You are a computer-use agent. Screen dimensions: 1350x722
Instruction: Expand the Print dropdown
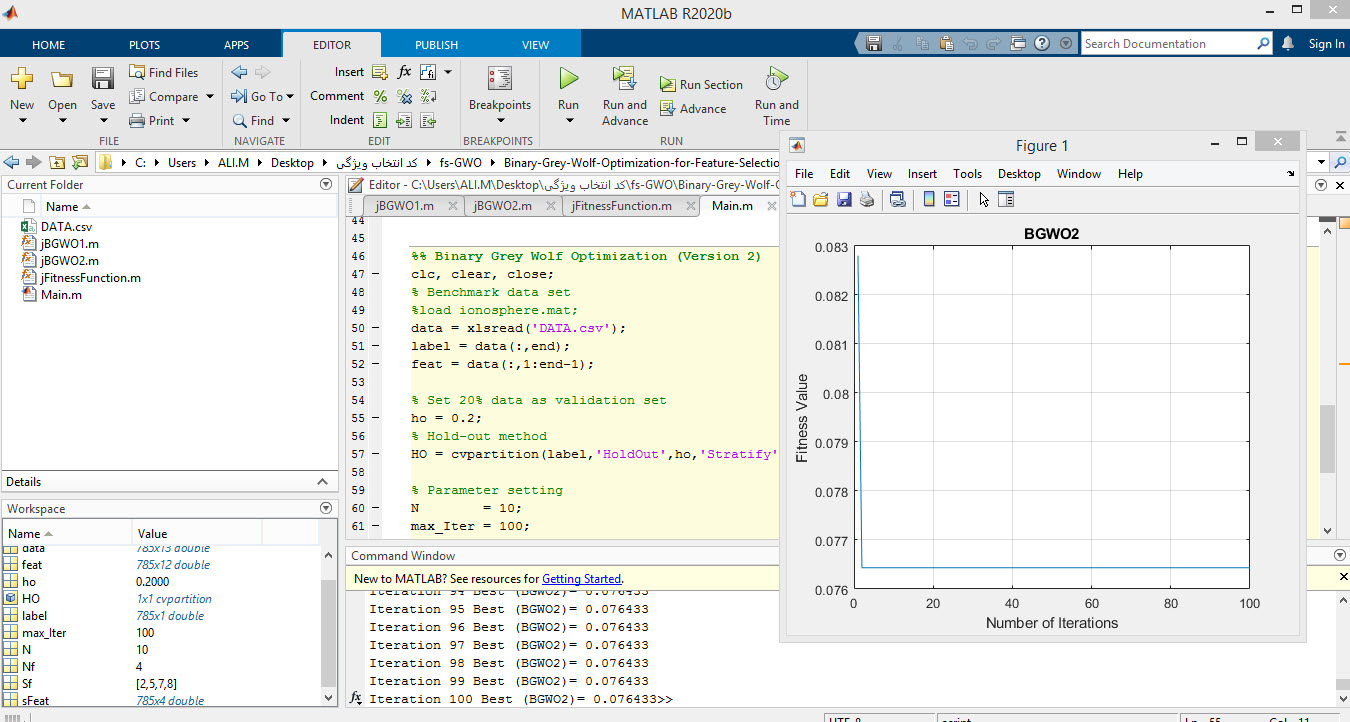point(184,121)
